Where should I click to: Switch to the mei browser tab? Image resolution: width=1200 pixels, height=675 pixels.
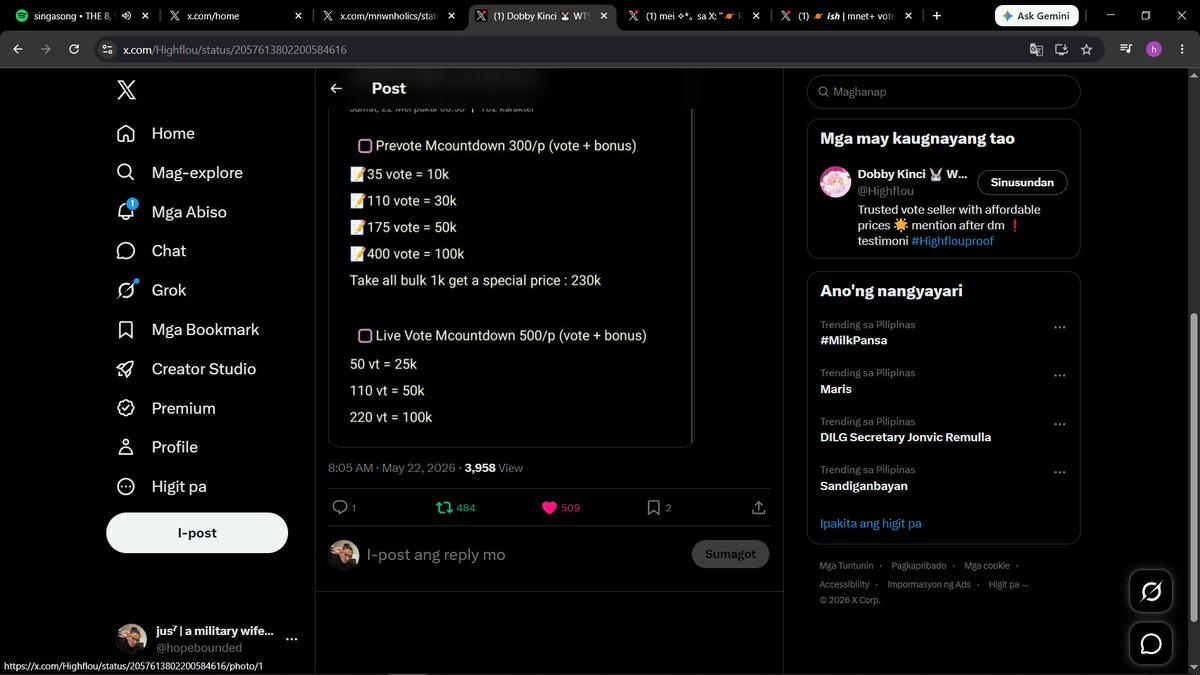point(695,16)
